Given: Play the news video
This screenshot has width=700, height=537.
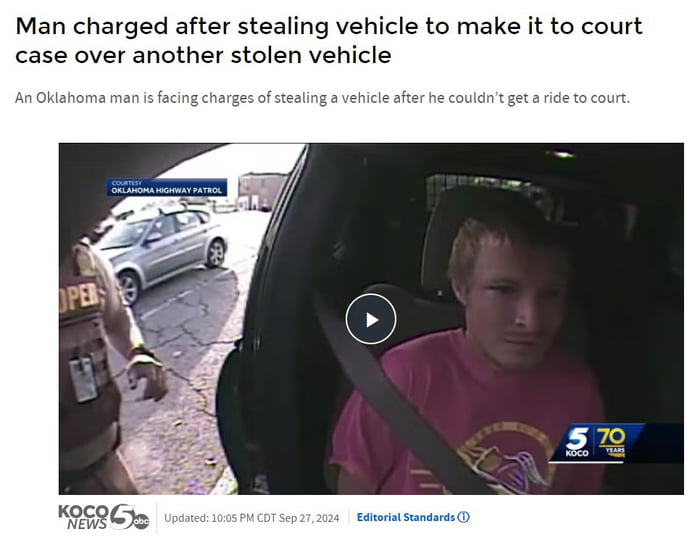Looking at the screenshot, I should point(371,319).
